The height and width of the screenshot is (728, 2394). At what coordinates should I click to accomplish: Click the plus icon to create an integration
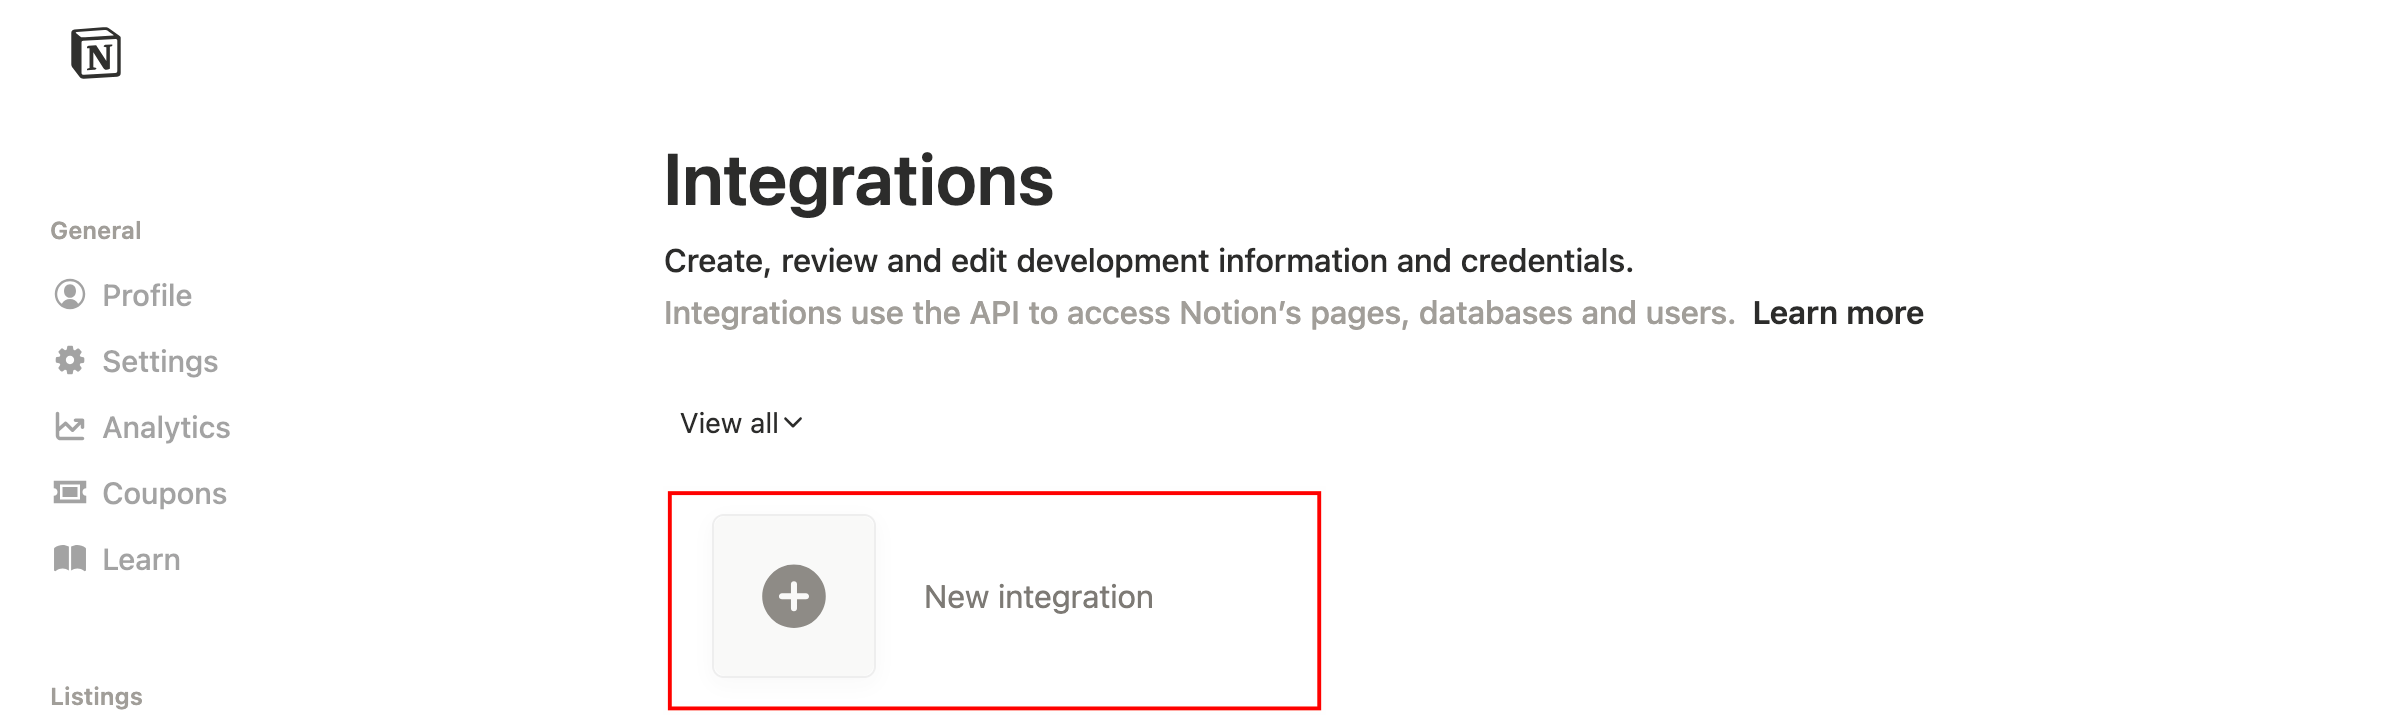(x=793, y=596)
